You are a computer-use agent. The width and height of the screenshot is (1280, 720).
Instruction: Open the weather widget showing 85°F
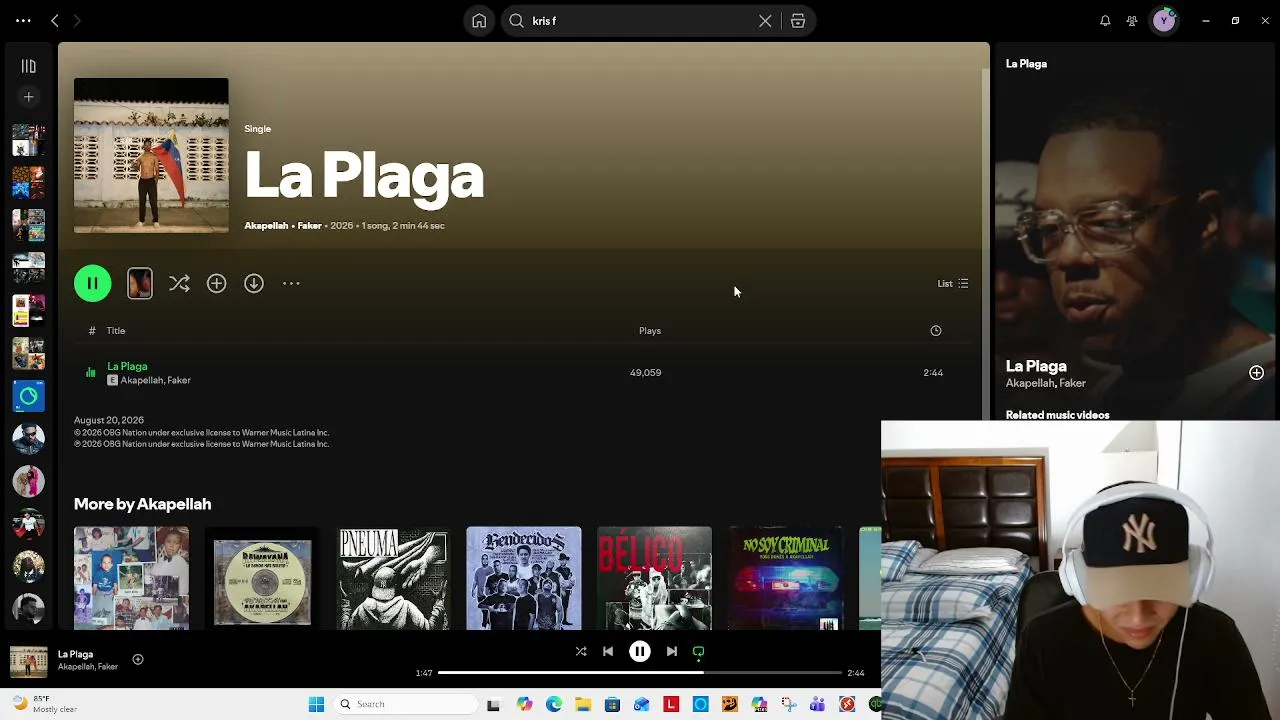point(45,704)
